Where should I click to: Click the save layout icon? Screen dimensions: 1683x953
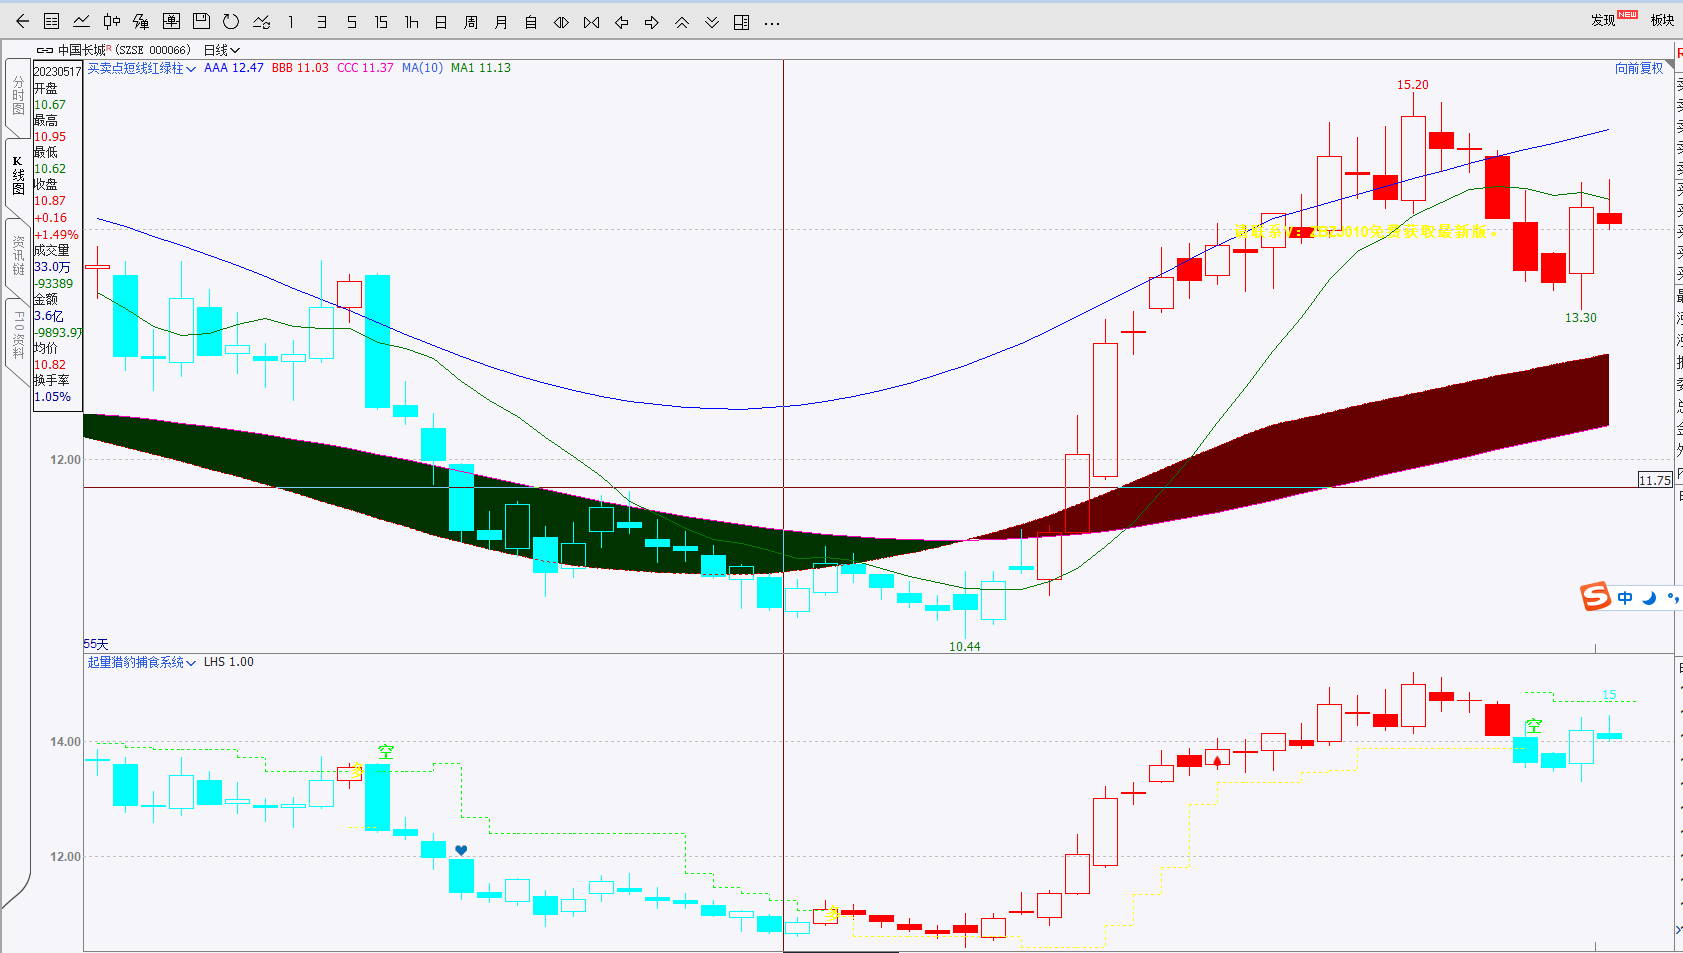[201, 21]
